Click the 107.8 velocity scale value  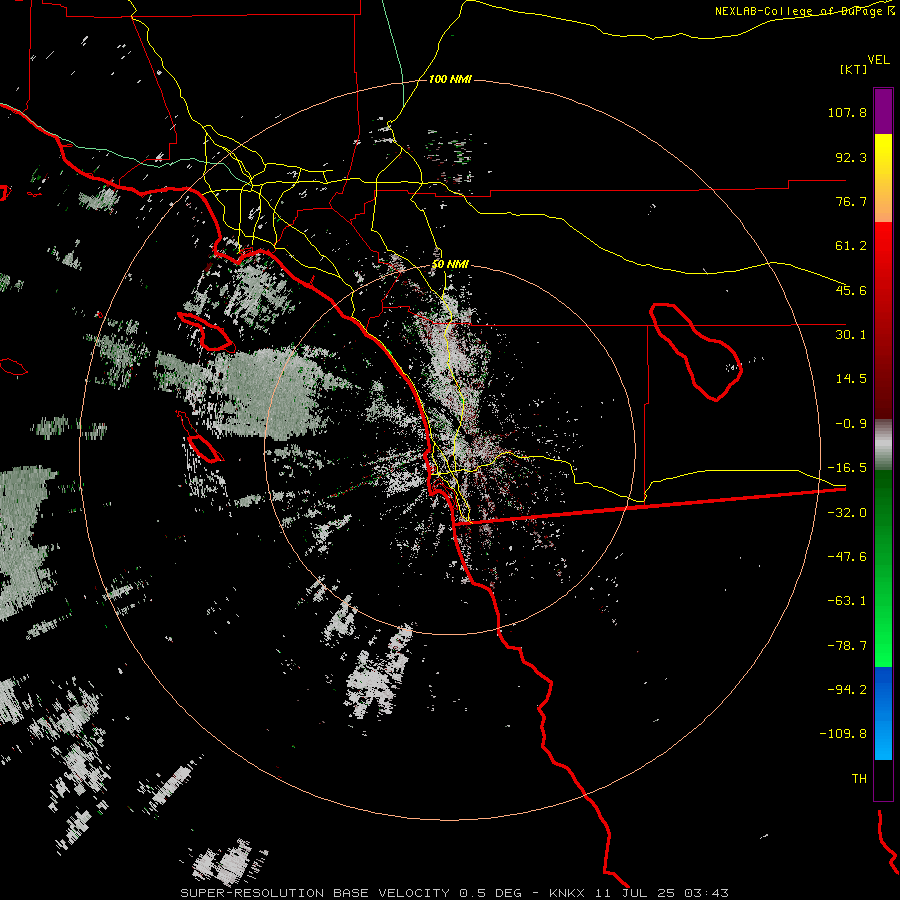click(847, 112)
